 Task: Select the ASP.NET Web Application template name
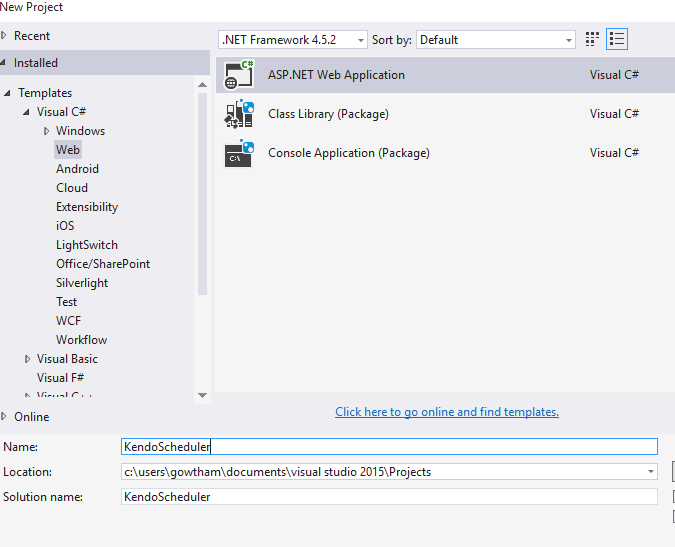pos(336,75)
